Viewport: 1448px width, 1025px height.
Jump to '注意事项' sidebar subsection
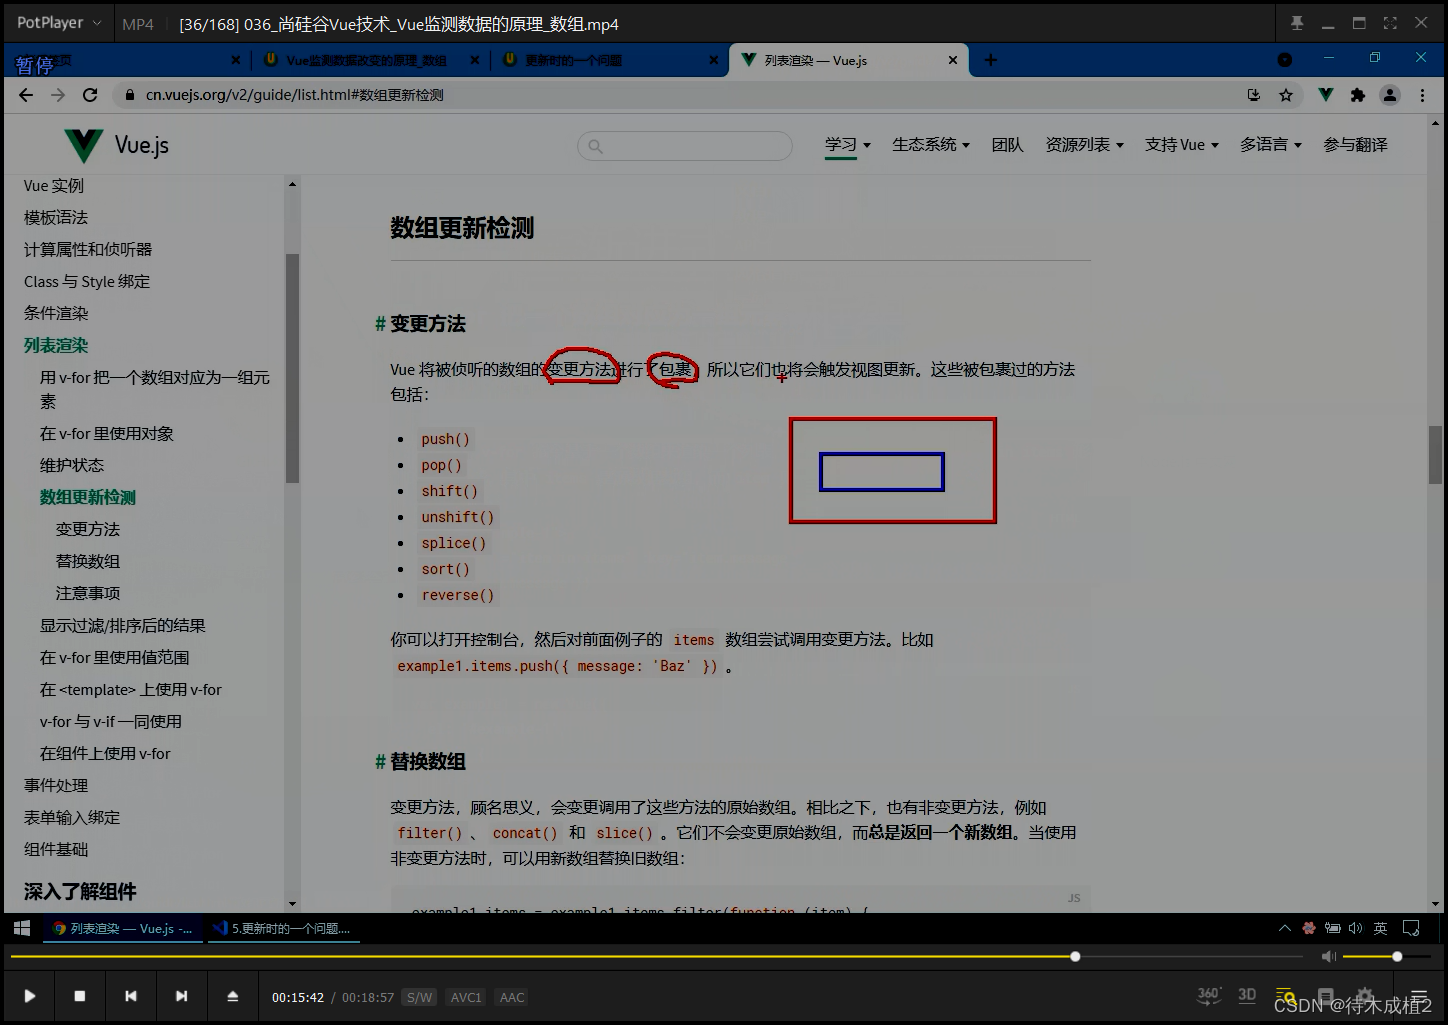click(x=88, y=594)
